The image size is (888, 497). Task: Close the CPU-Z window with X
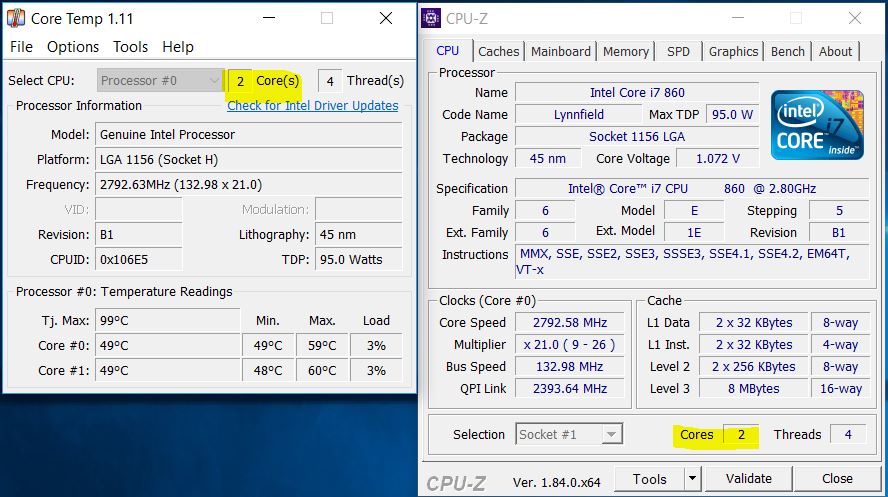(x=855, y=18)
